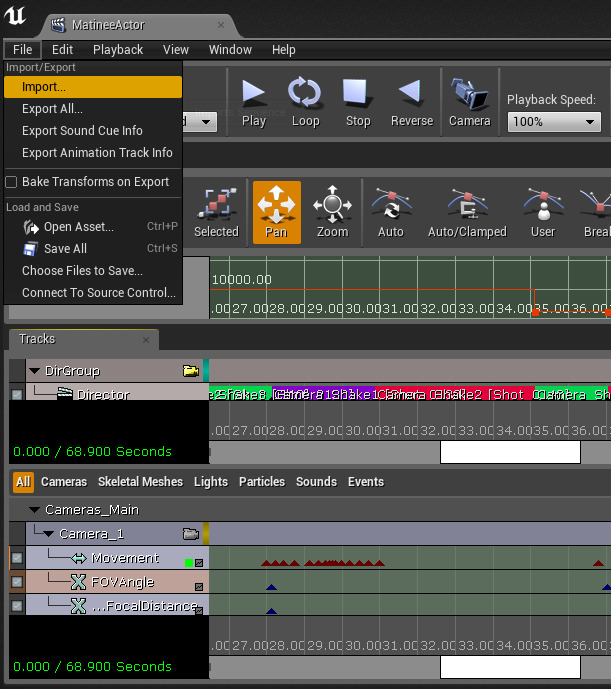The image size is (611, 689).
Task: Select the Pan curve tool
Action: coord(276,212)
